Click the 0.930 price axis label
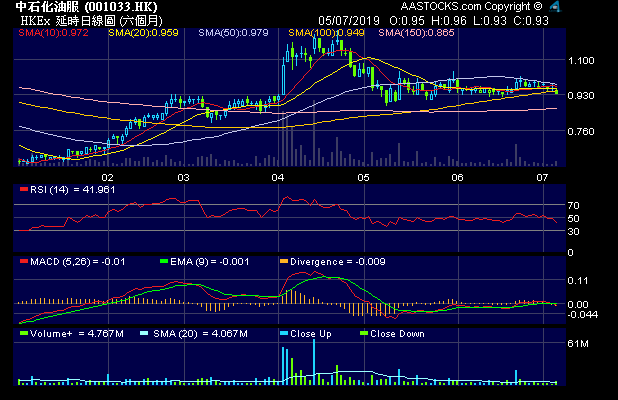 pyautogui.click(x=581, y=96)
